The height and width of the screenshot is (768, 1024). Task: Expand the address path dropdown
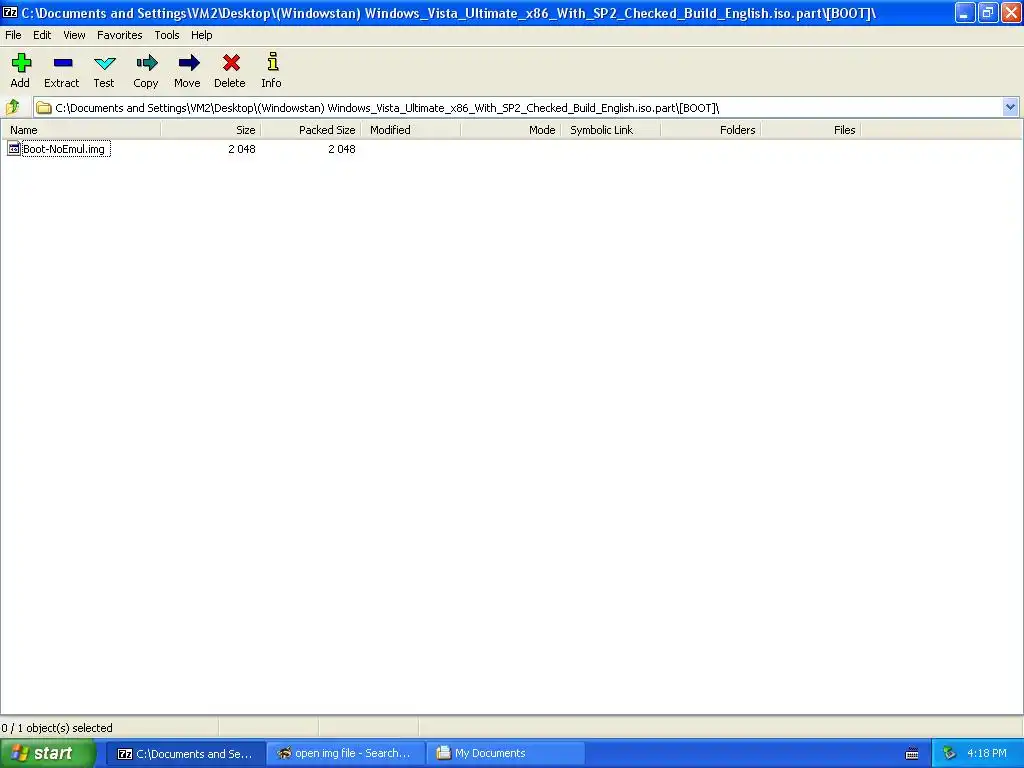click(1010, 107)
